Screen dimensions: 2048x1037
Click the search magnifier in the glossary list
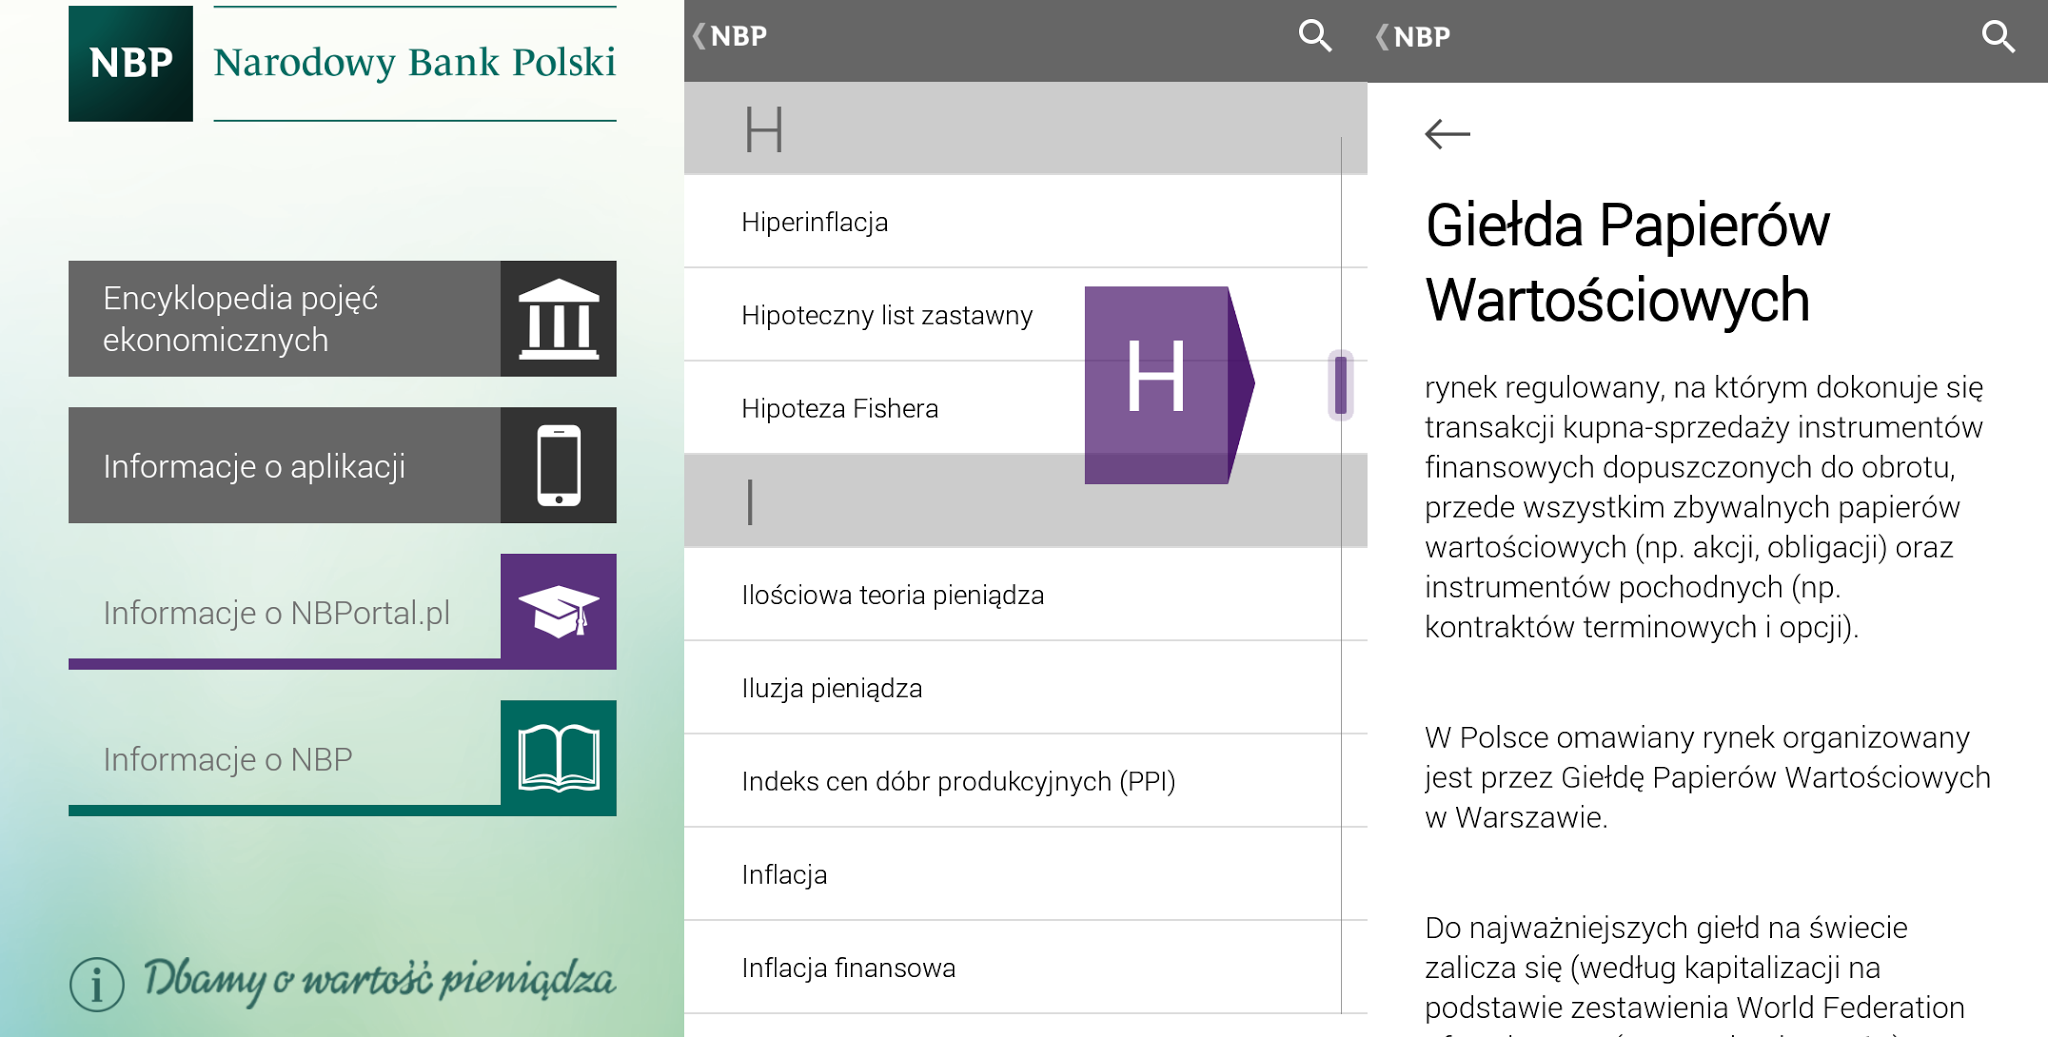click(1315, 36)
